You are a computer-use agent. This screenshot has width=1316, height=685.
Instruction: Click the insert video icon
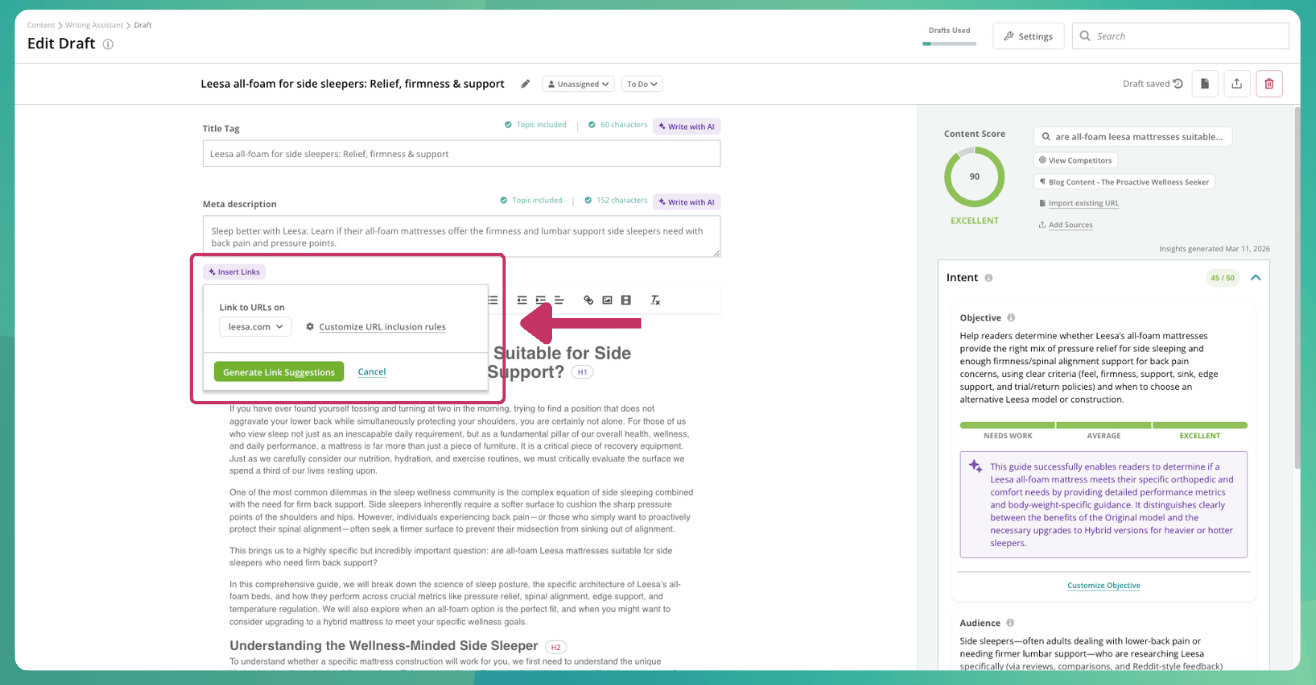(x=625, y=300)
